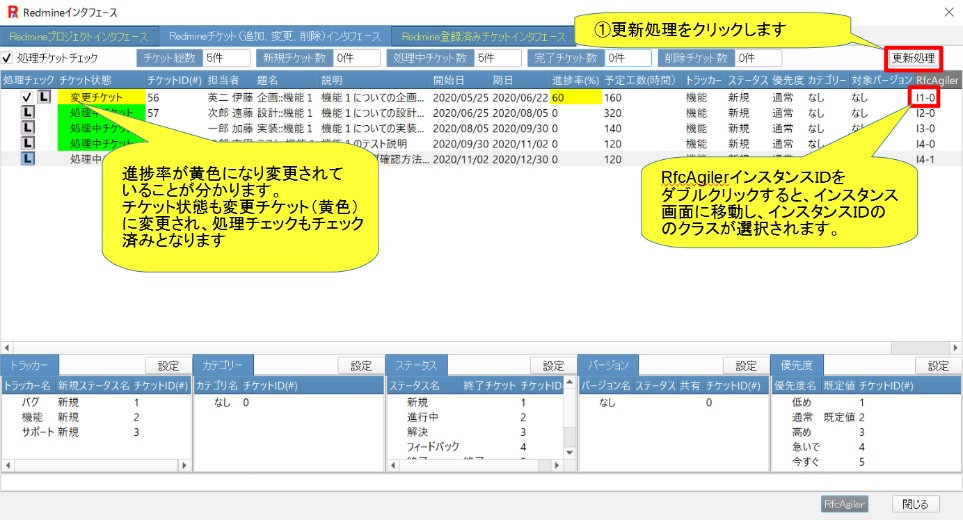
Task: Click the RfcAgiler button at bottom
Action: coord(844,504)
